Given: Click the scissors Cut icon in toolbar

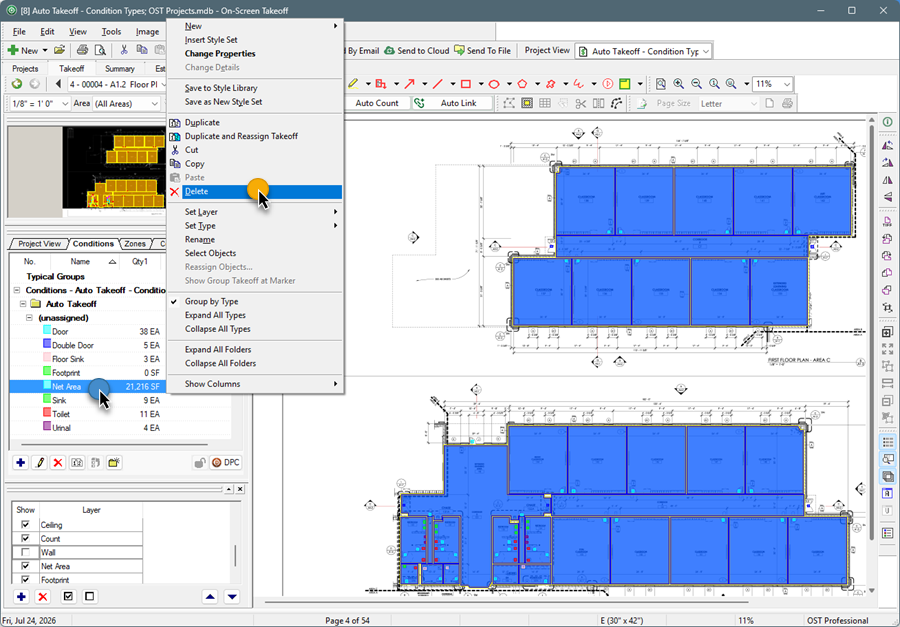Looking at the screenshot, I should [123, 50].
